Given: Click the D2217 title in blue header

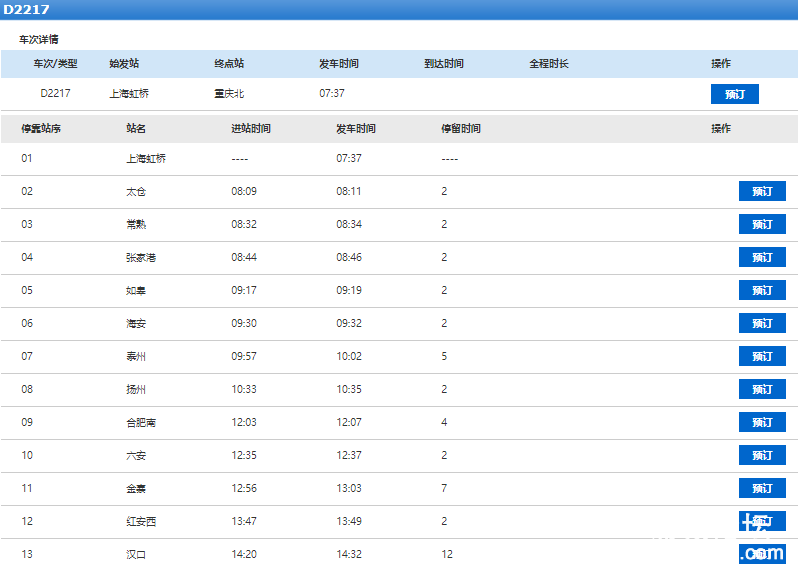Looking at the screenshot, I should pos(26,10).
